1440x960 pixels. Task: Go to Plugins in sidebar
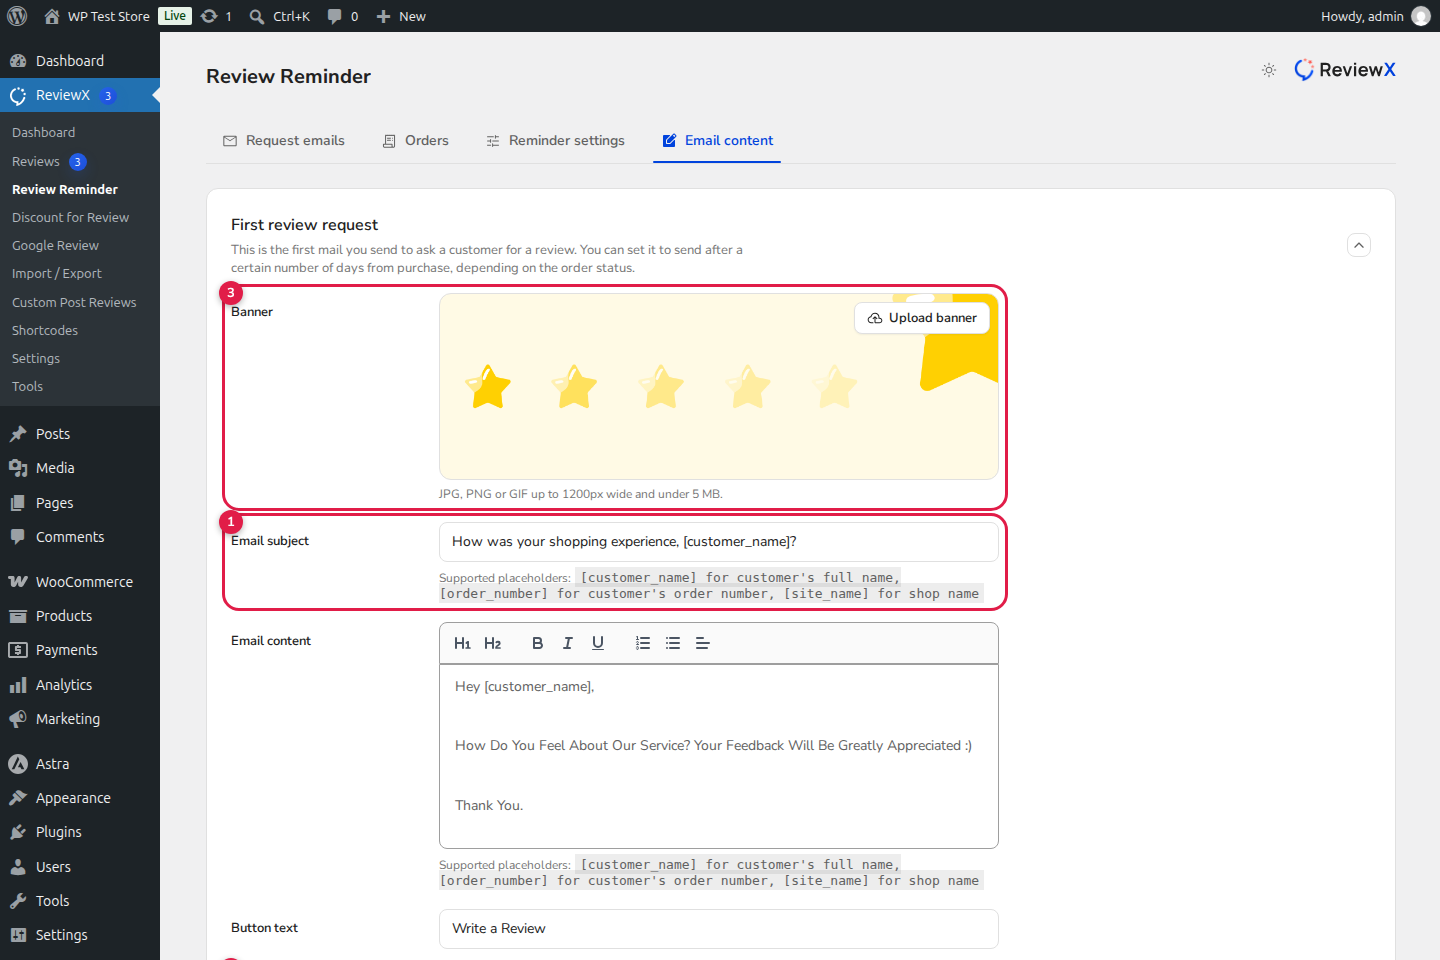tap(80, 832)
